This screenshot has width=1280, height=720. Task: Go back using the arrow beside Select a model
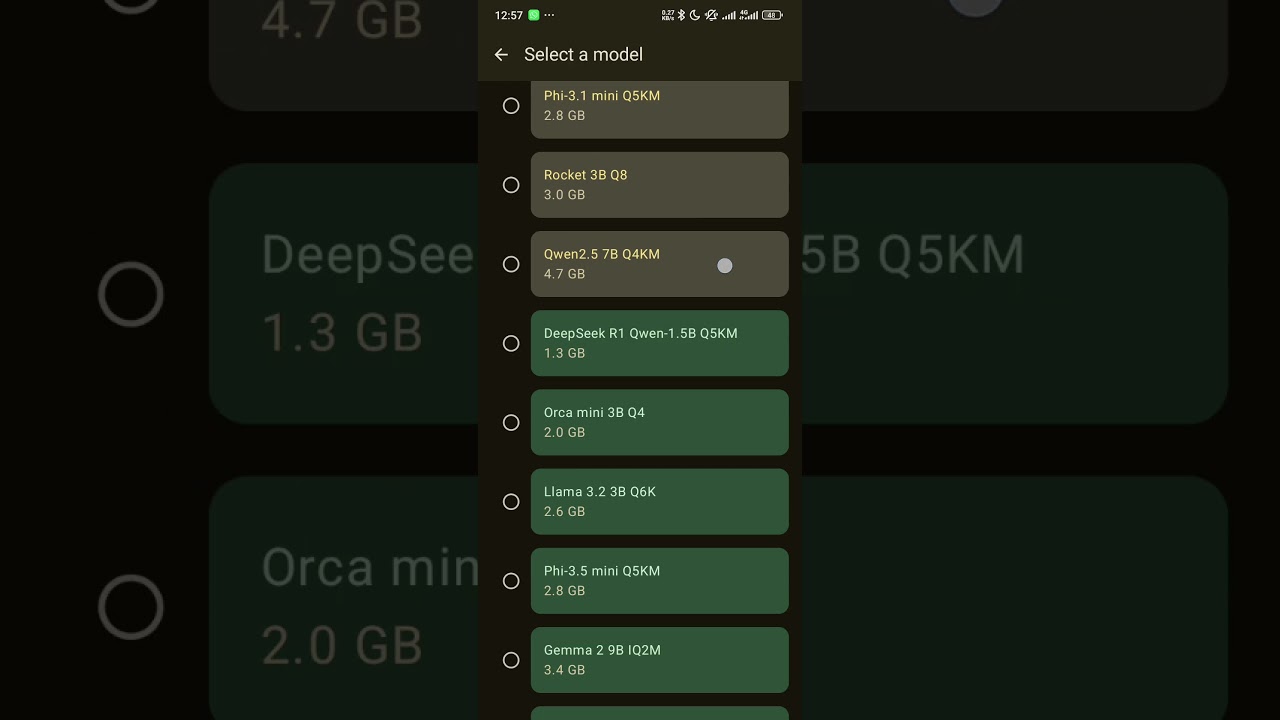(501, 55)
